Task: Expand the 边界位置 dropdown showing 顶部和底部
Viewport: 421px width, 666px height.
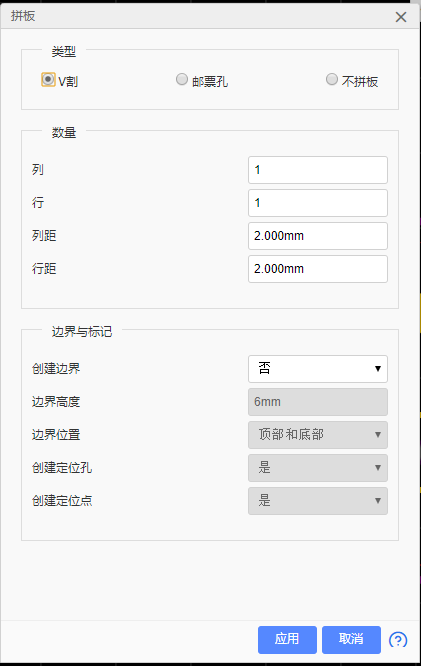Action: 318,435
